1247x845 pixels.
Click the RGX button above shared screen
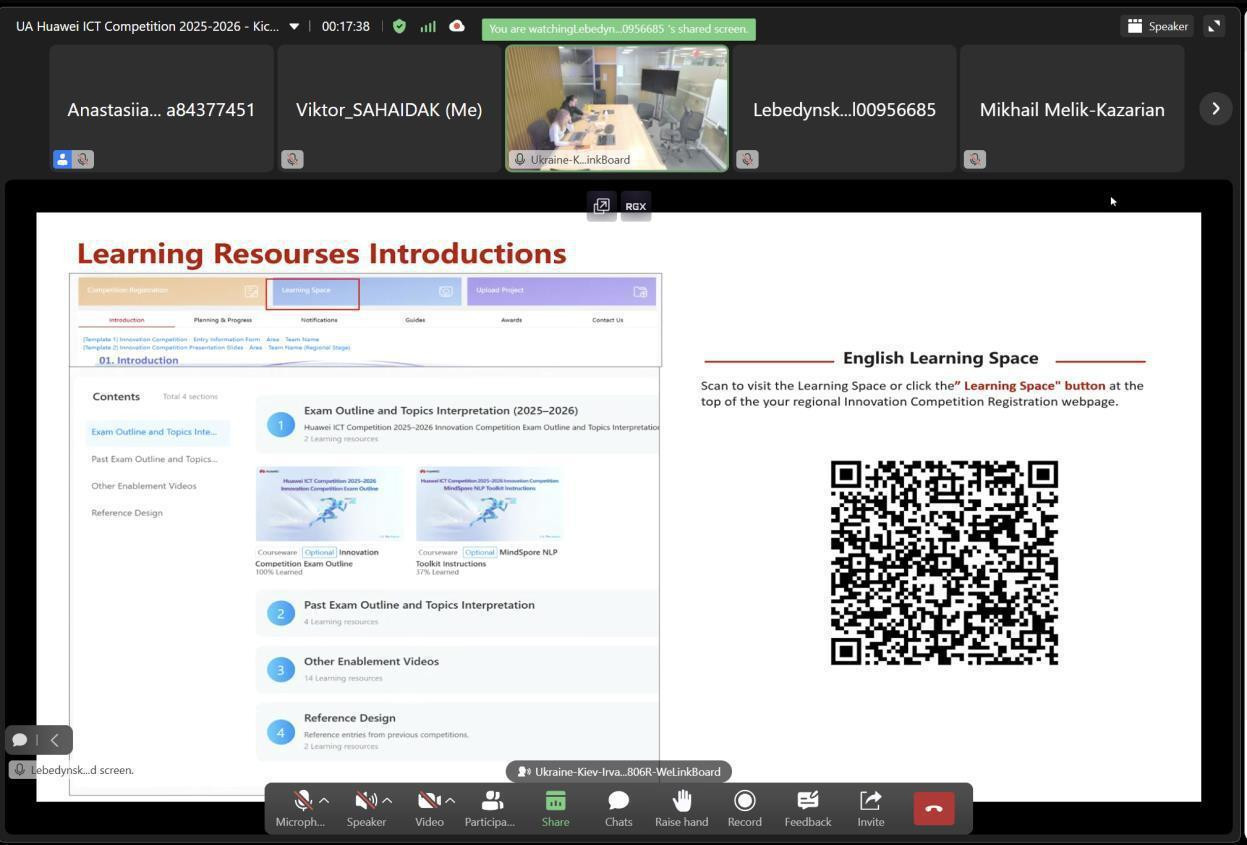(x=636, y=206)
